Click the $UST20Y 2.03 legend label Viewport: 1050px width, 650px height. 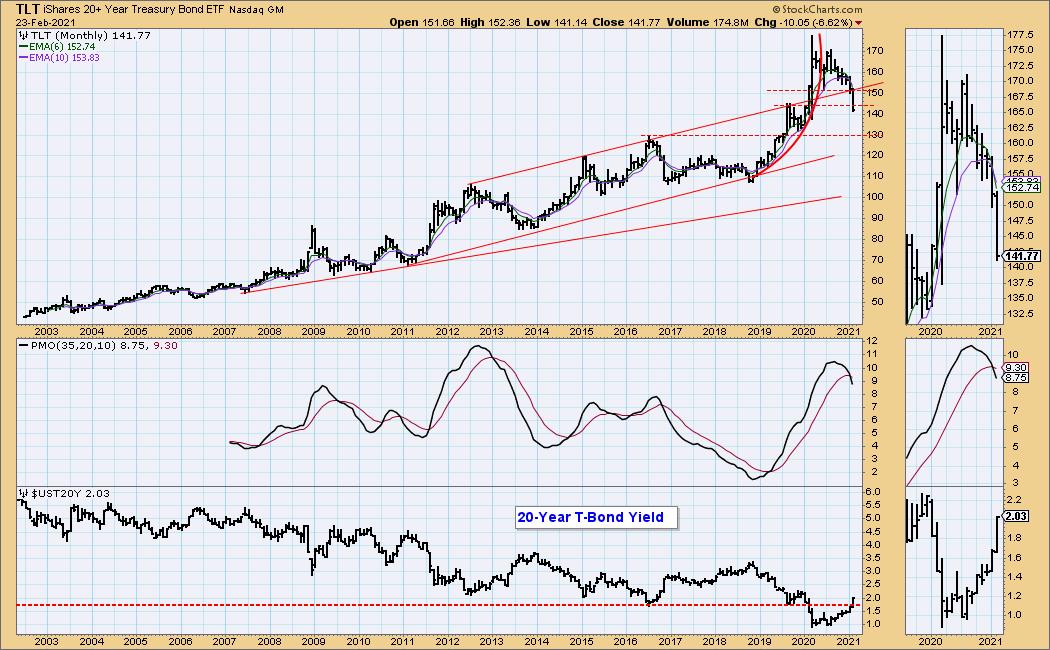click(70, 493)
